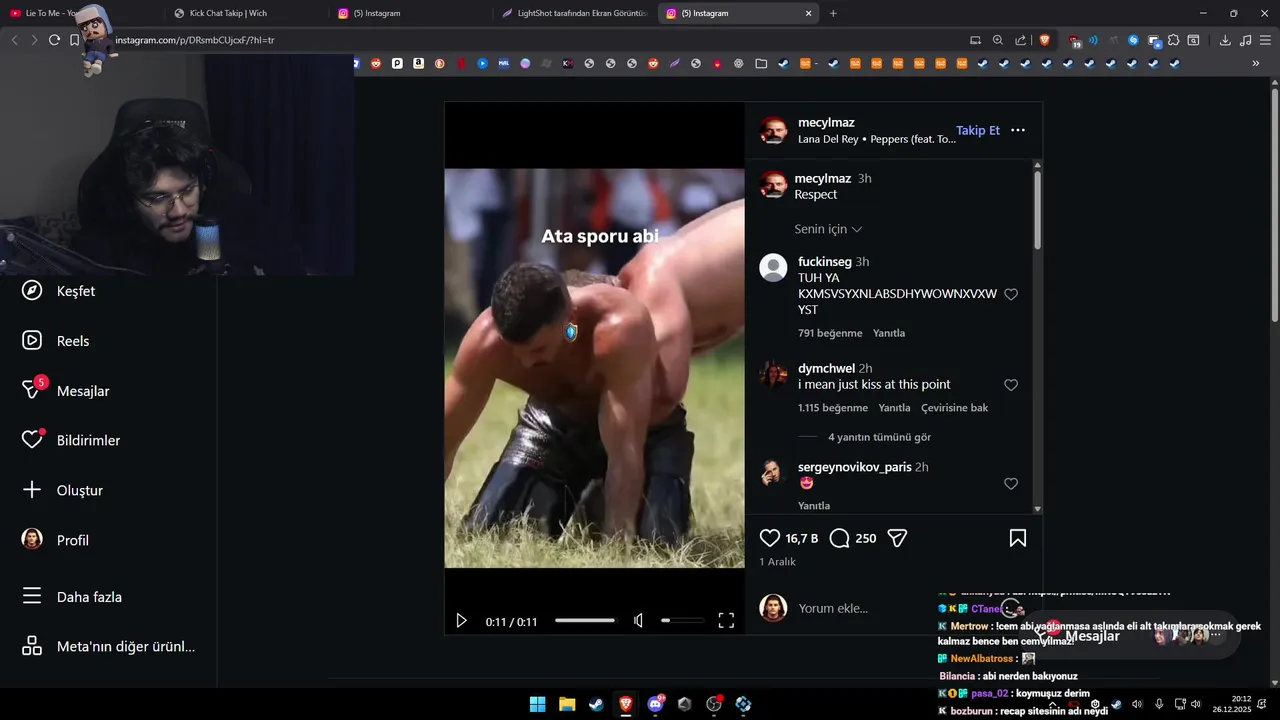Open Brave Shields lion icon
1280x720 pixels.
[x=1045, y=40]
